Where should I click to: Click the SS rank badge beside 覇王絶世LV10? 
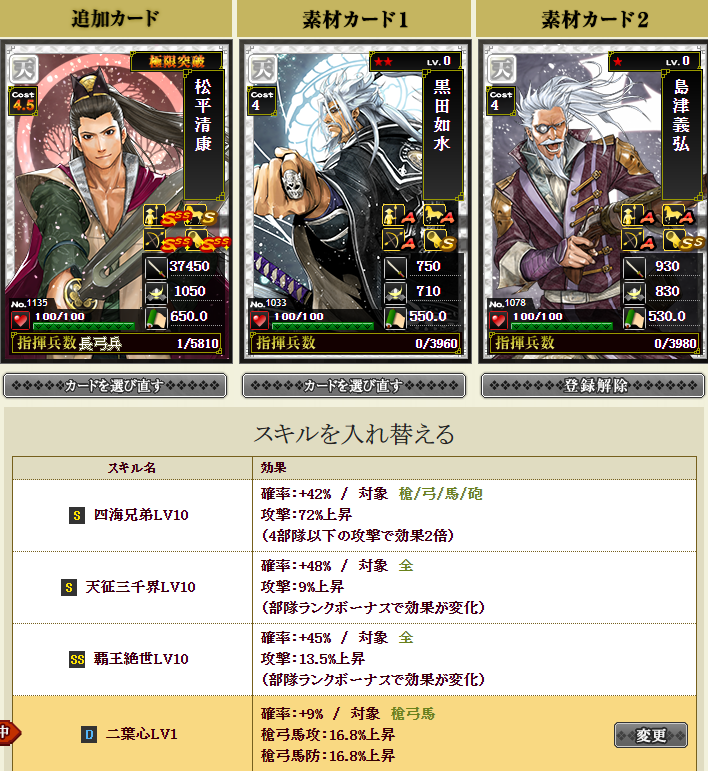[77, 659]
